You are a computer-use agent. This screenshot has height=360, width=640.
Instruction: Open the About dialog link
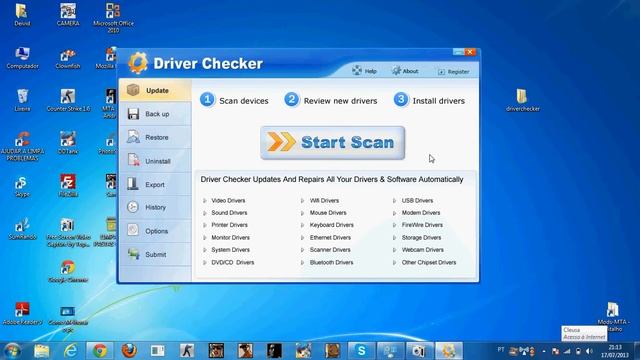coord(405,71)
